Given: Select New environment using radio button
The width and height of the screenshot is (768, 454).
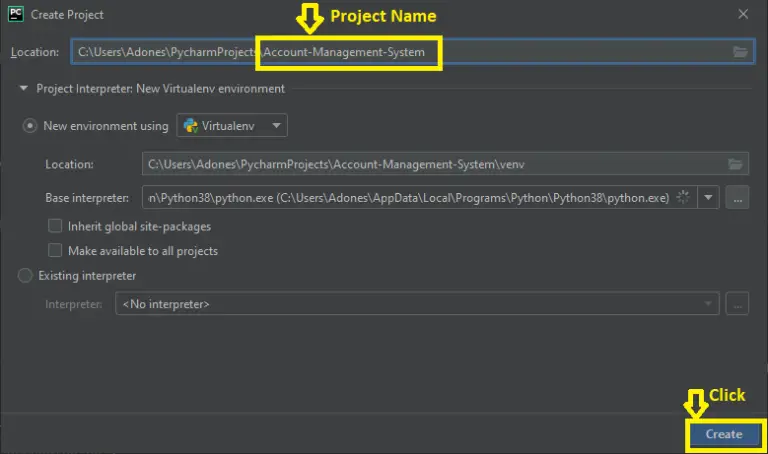Looking at the screenshot, I should [x=30, y=126].
